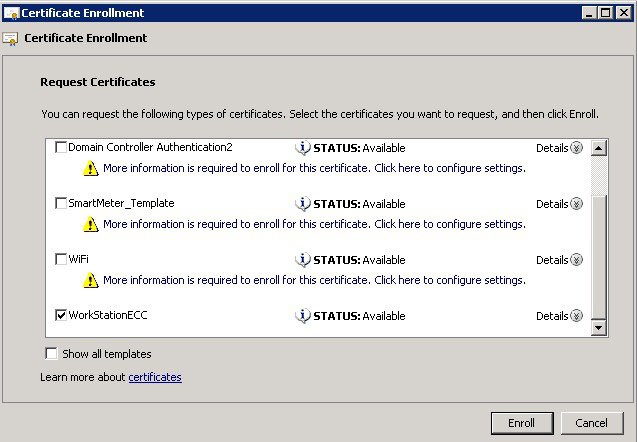
Task: Check the Domain Controller Authentication2 checkbox
Action: pos(61,147)
